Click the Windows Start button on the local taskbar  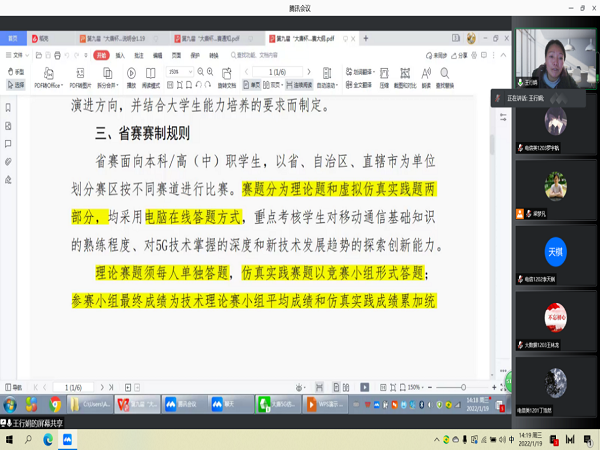pyautogui.click(x=9, y=439)
